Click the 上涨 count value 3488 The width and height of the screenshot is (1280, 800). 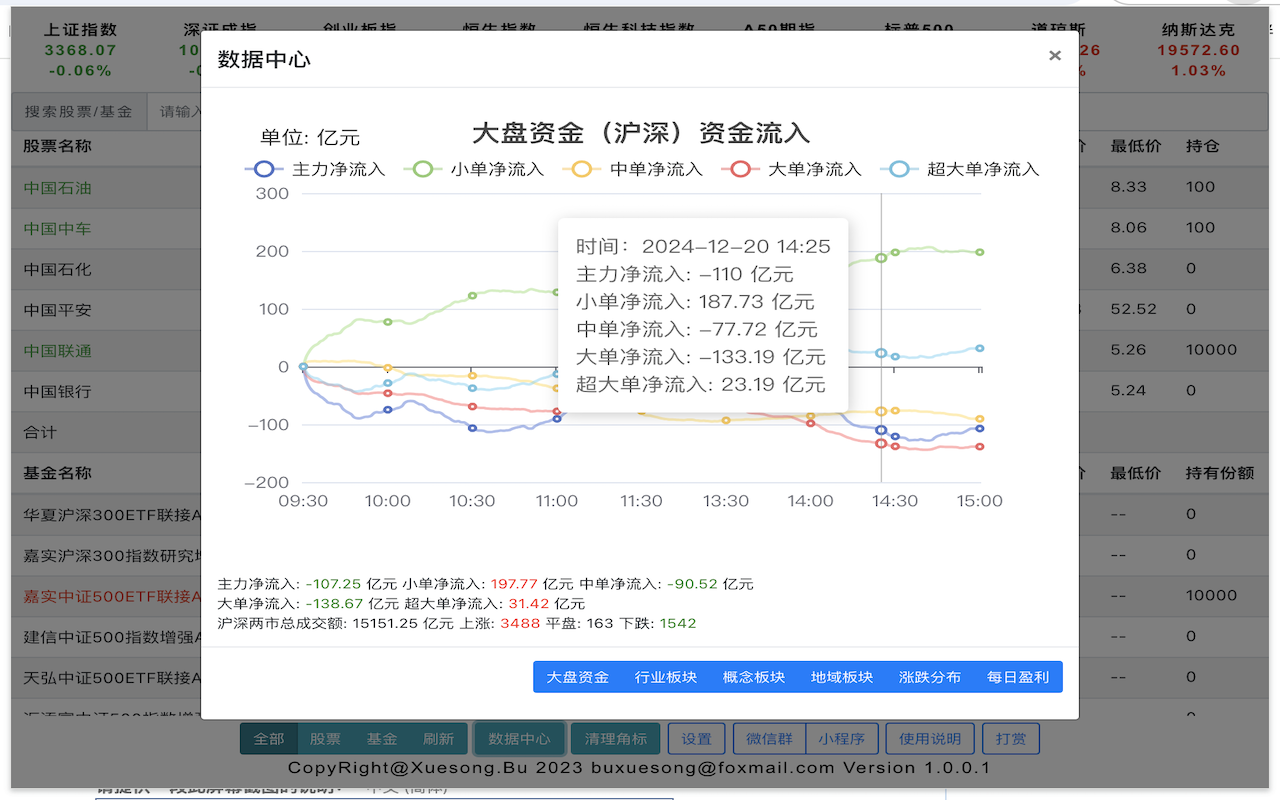pos(520,623)
